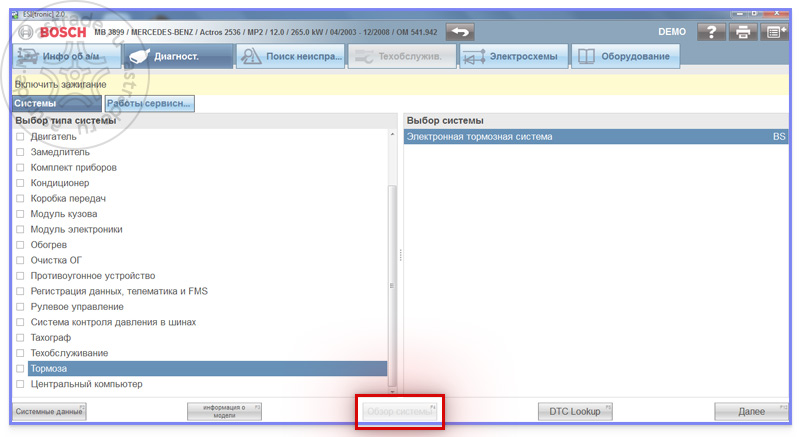Screen dimensions: 799x437
Task: Switch to the Диагност. tab
Action: pos(178,56)
